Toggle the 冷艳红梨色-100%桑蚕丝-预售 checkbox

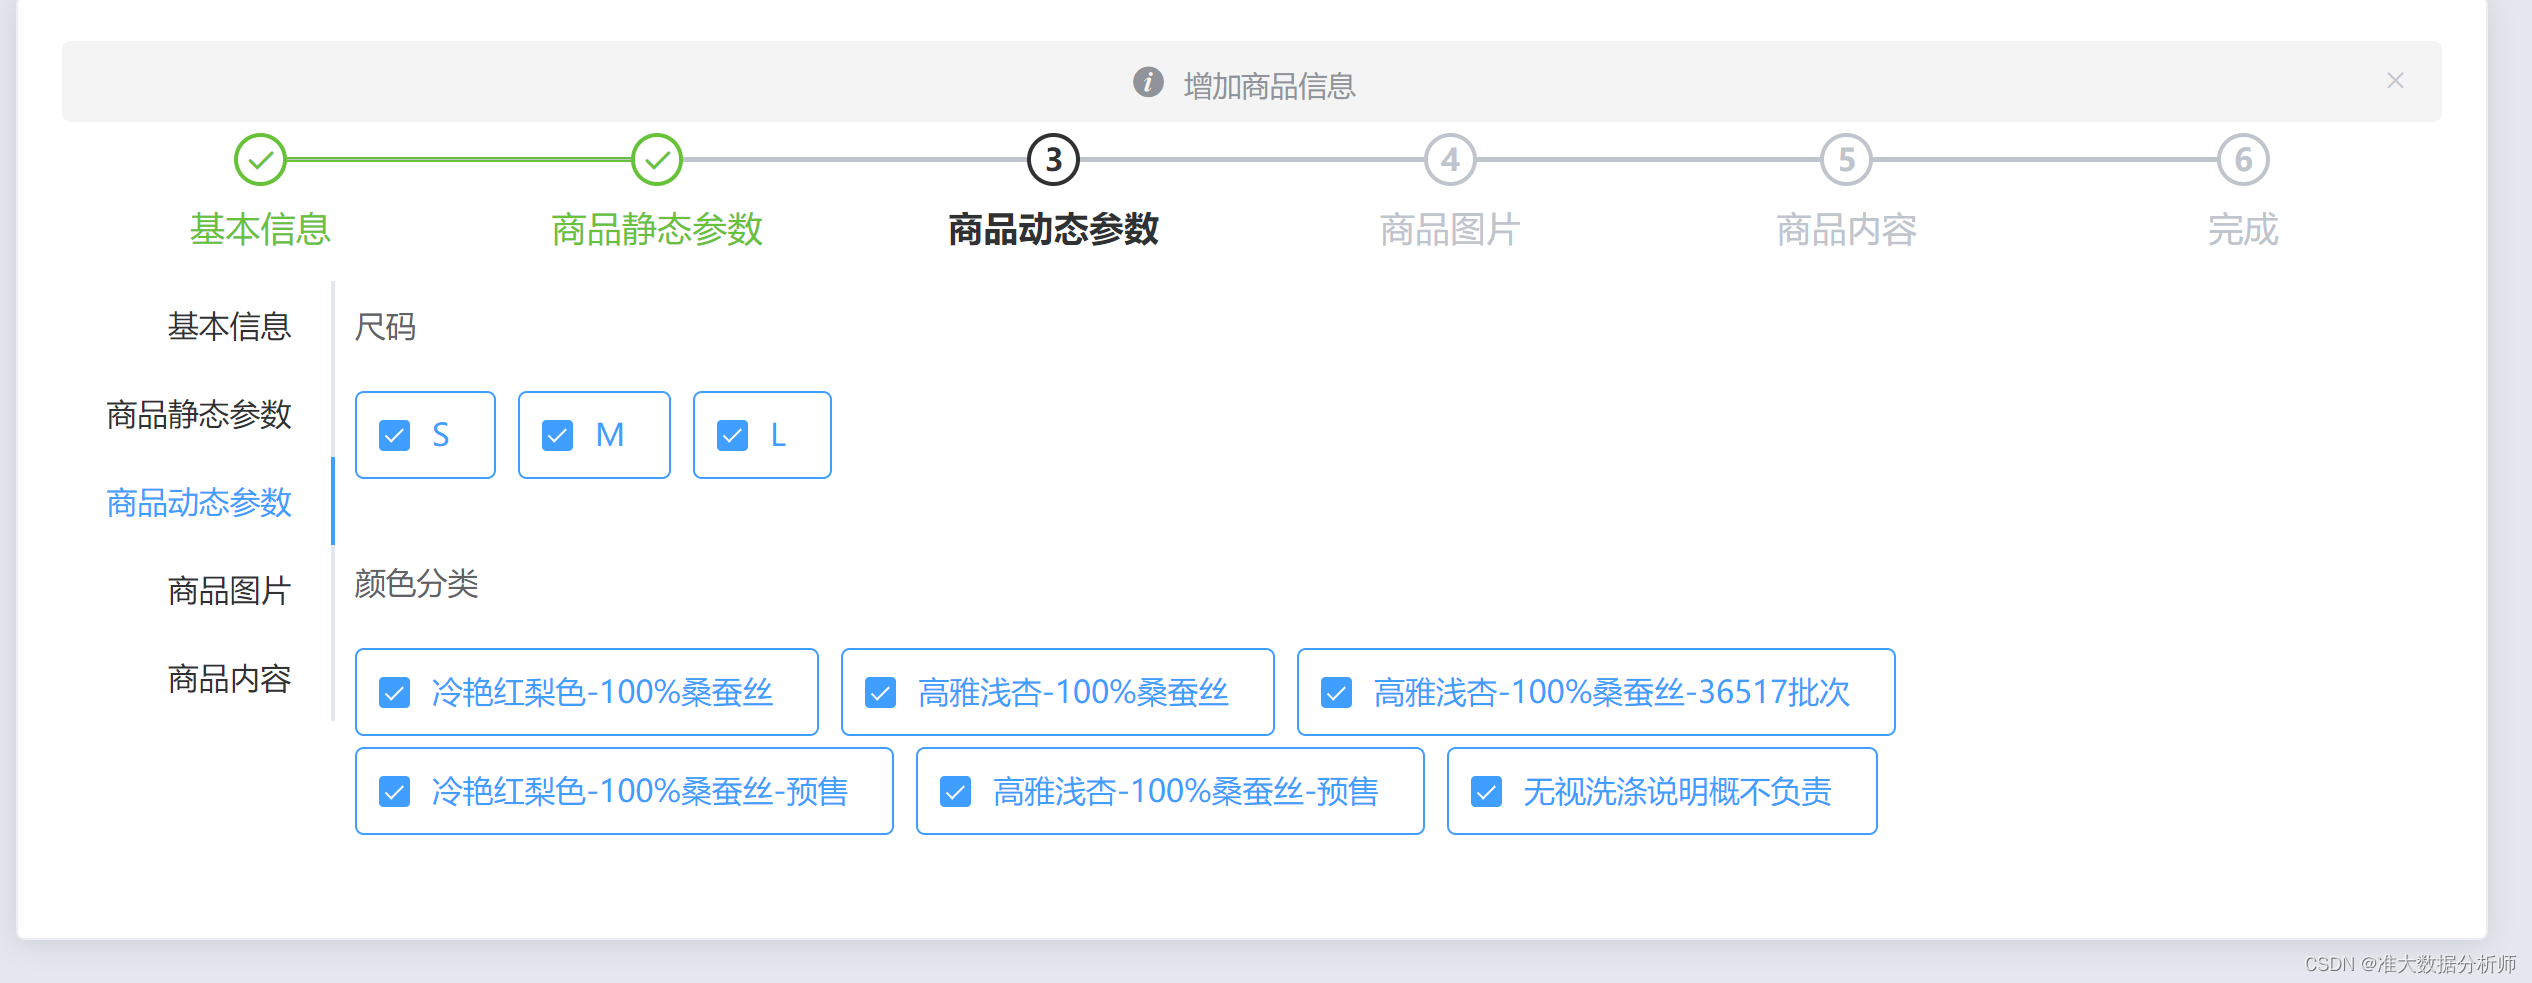(x=395, y=792)
